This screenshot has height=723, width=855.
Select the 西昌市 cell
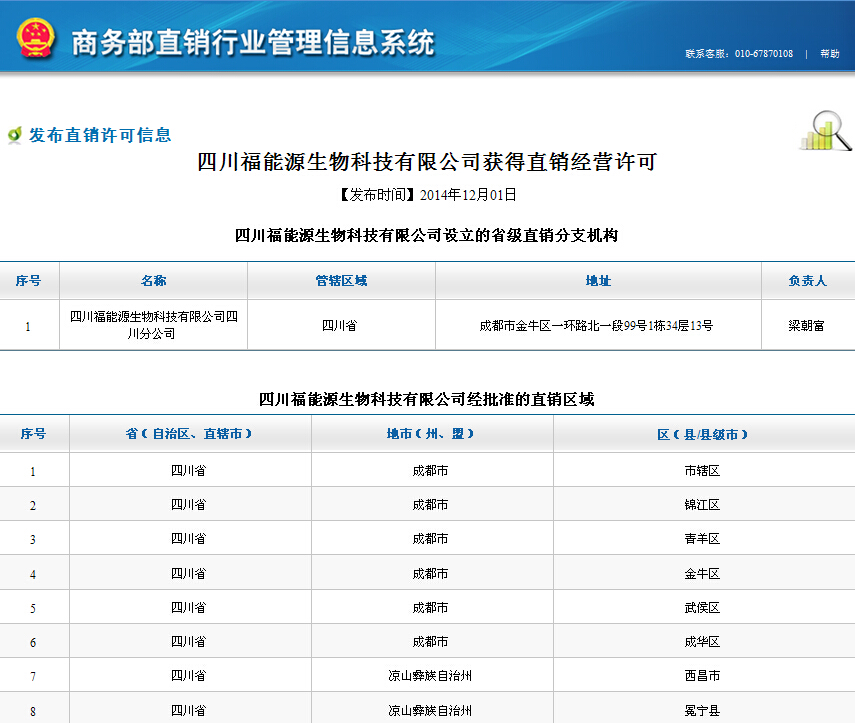click(702, 676)
